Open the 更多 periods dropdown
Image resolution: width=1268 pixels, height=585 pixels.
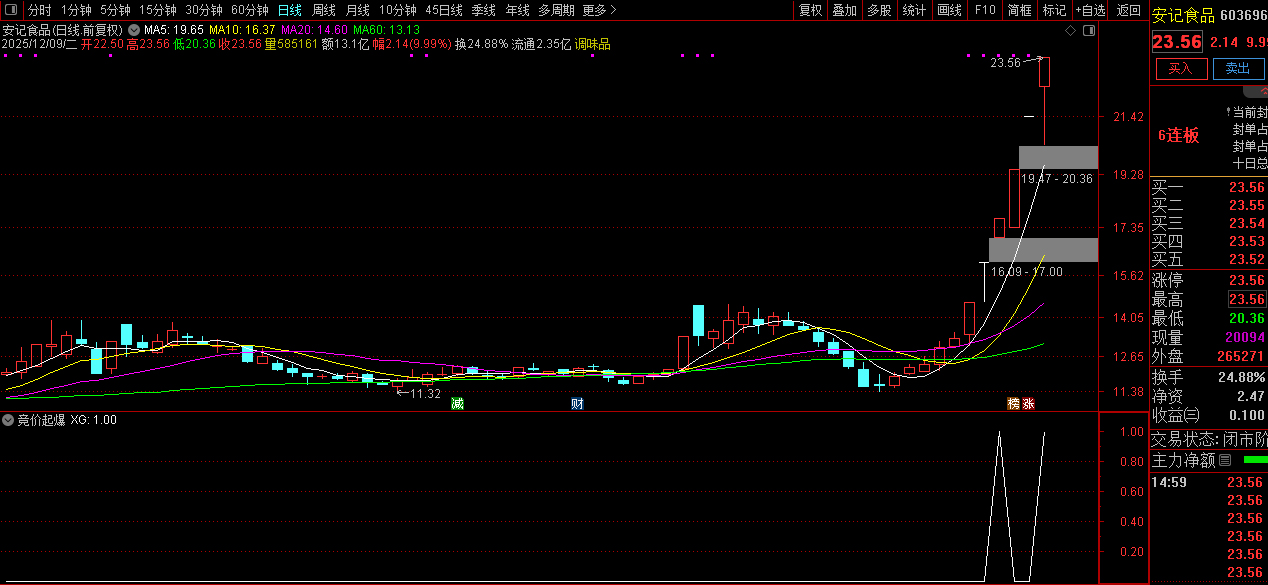pos(598,10)
